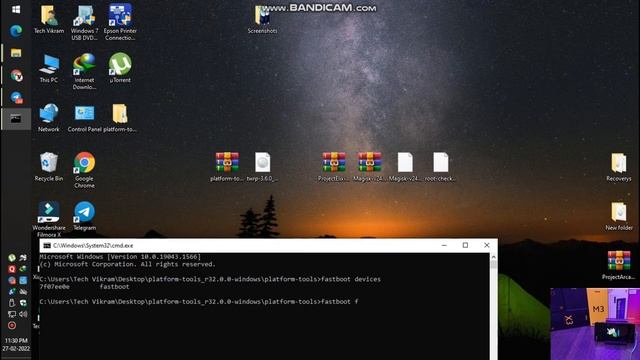The image size is (640, 360).
Task: Open File Explorer from the taskbar
Action: pyautogui.click(x=16, y=53)
